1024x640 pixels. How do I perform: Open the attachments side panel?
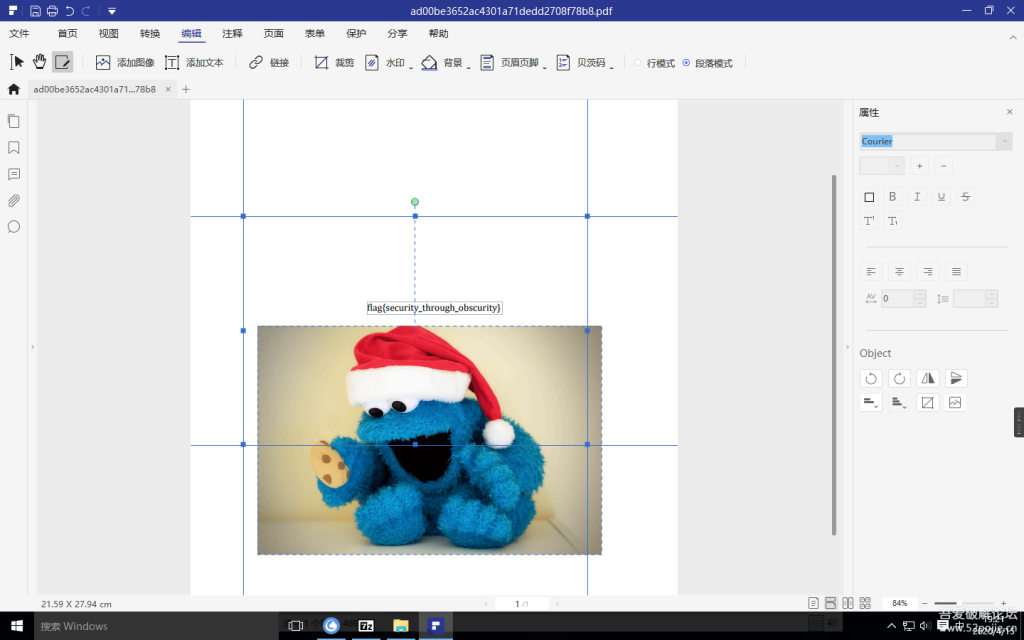tap(14, 200)
